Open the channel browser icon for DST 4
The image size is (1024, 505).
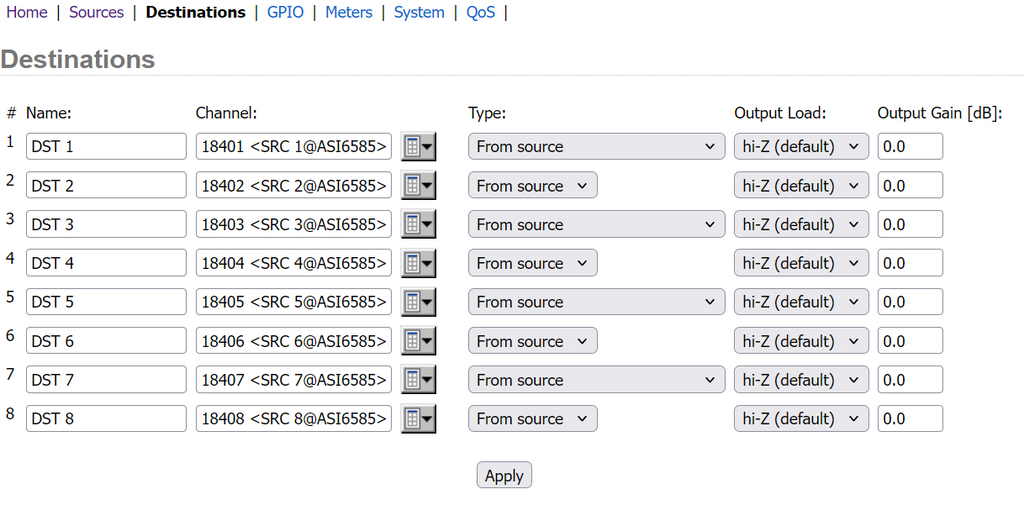tap(418, 263)
